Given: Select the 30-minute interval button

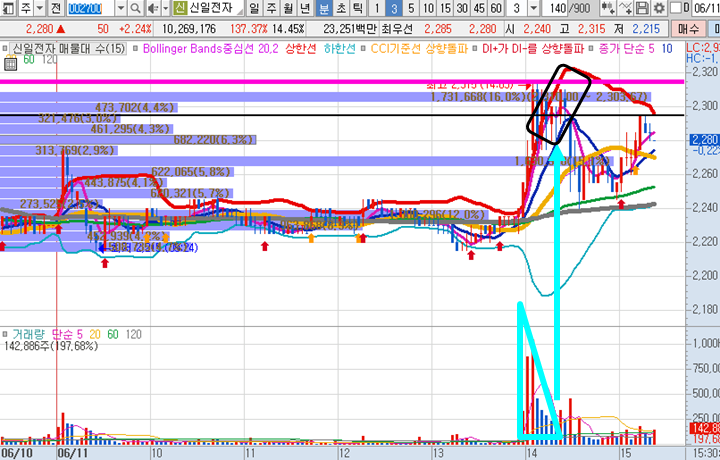Looking at the screenshot, I should point(462,8).
